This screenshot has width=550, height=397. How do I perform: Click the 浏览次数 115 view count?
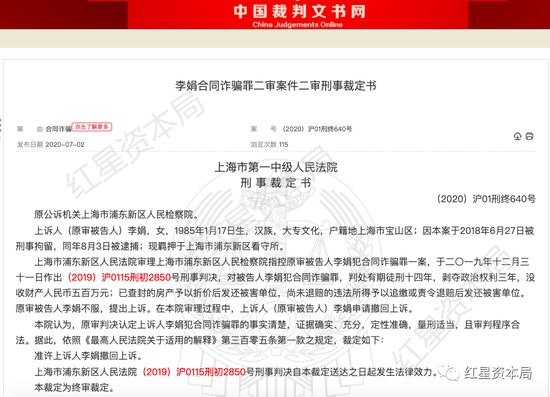click(x=269, y=144)
